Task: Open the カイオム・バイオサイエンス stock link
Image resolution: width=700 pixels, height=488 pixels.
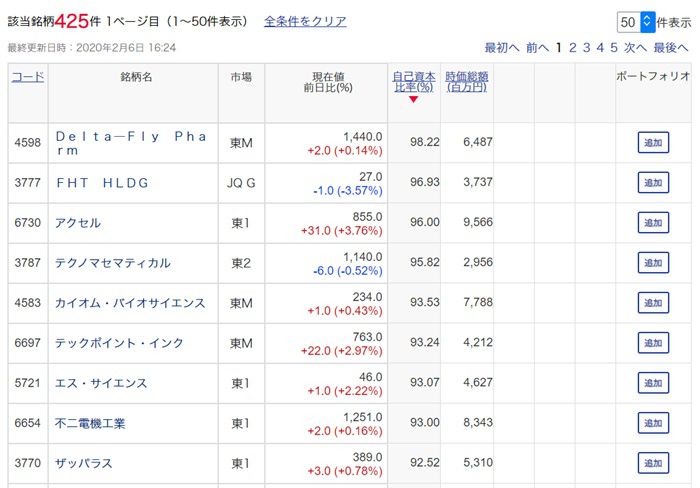Action: tap(130, 303)
